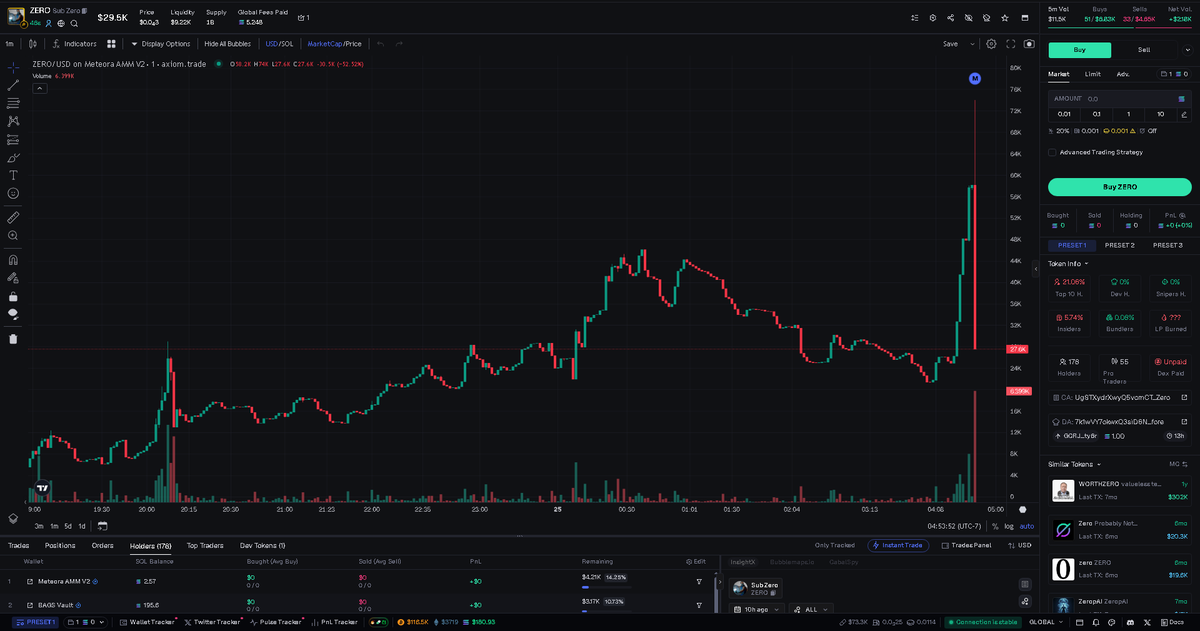The width and height of the screenshot is (1200, 631).
Task: Take a chart snapshot with camera icon
Action: tap(1029, 44)
